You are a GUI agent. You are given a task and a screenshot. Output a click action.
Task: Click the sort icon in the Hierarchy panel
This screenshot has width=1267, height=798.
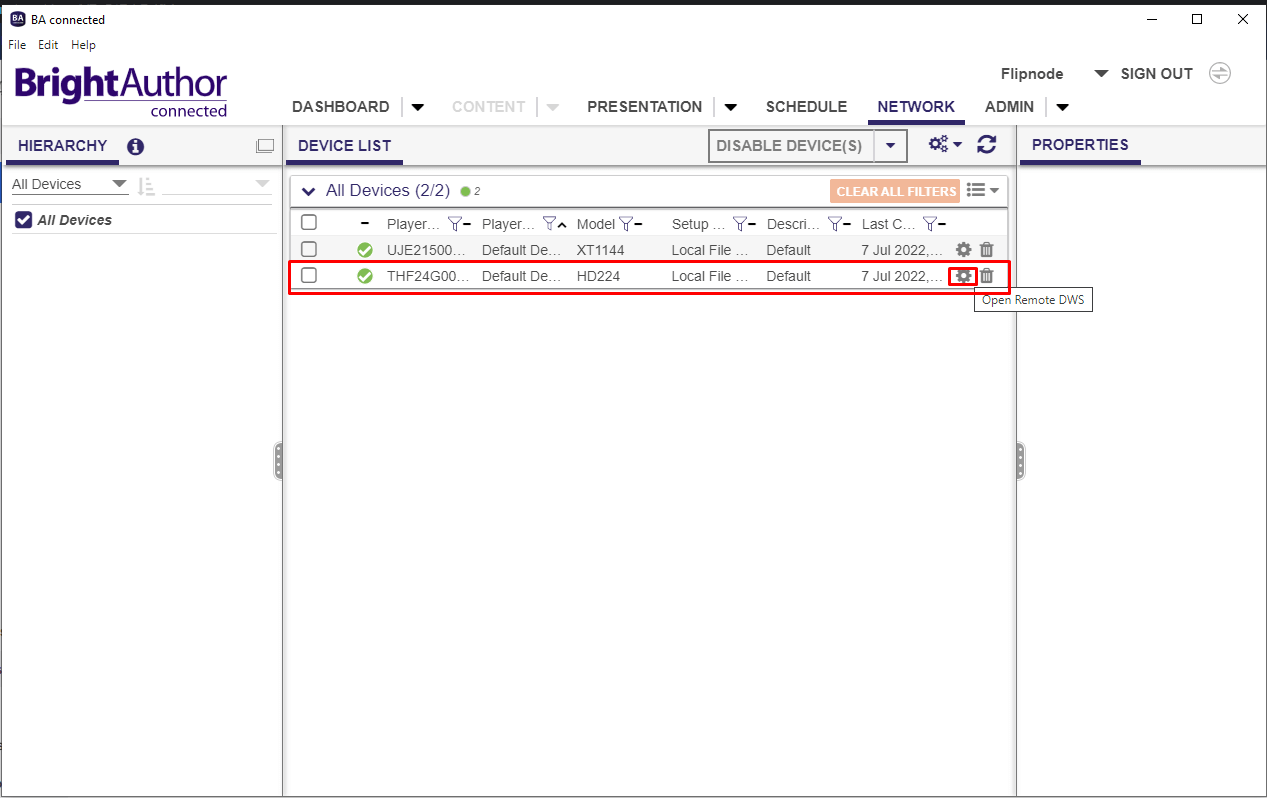pos(146,185)
